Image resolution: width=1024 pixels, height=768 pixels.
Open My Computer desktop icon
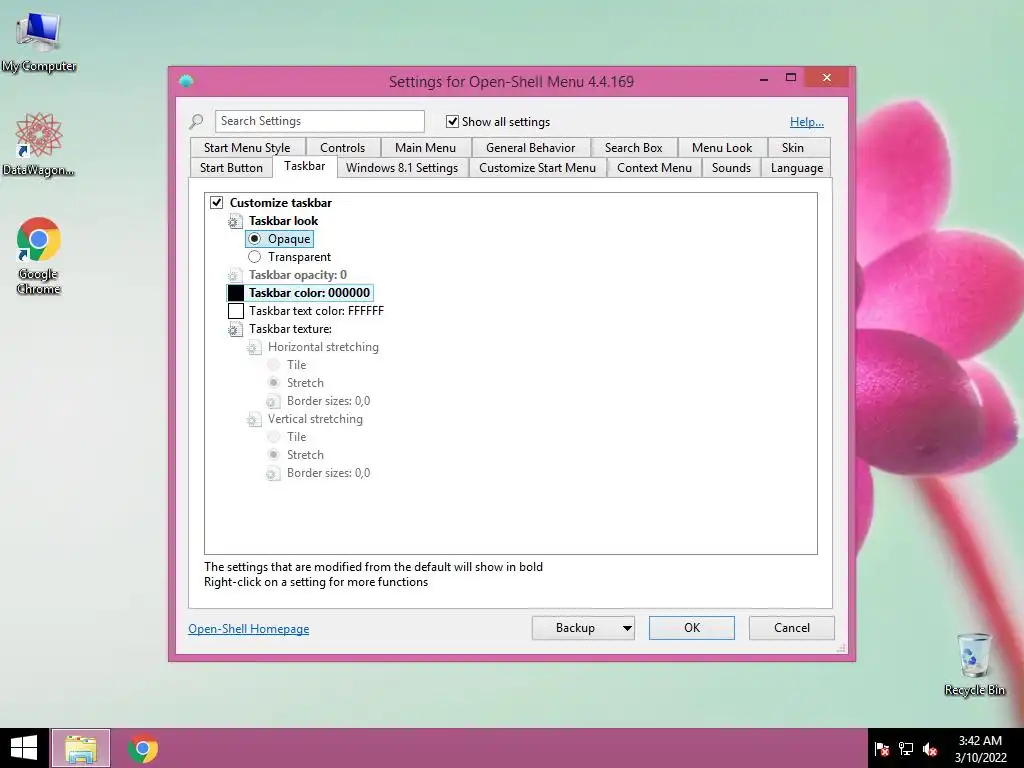[x=39, y=42]
